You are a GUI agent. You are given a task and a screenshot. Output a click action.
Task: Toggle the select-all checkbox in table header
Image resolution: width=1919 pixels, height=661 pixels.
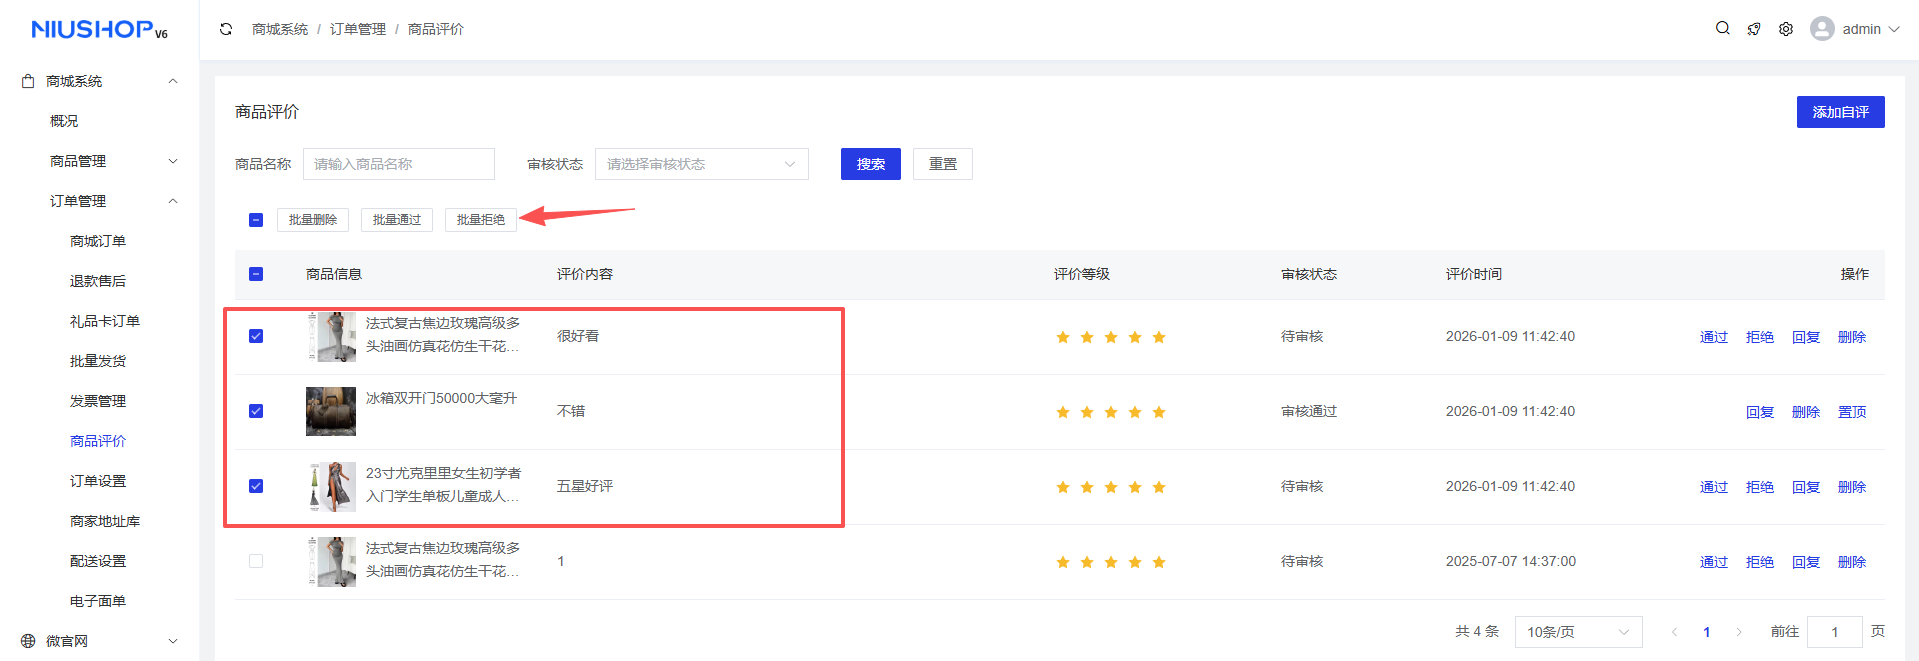[256, 274]
